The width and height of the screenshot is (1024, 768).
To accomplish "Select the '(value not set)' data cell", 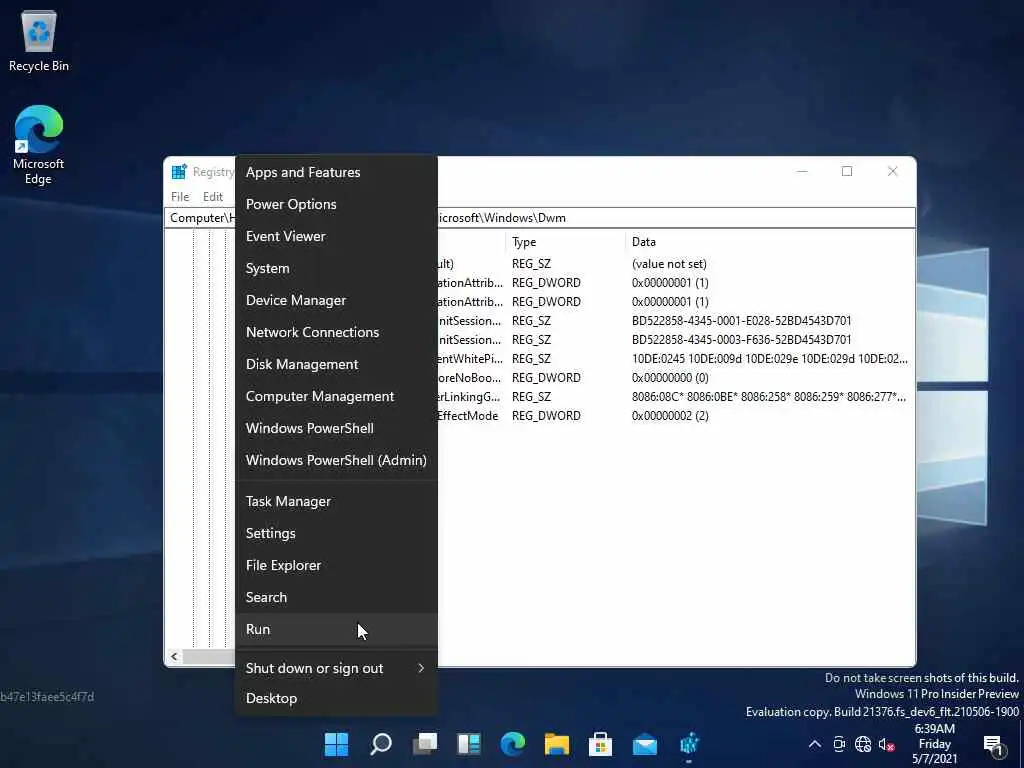I will point(669,264).
